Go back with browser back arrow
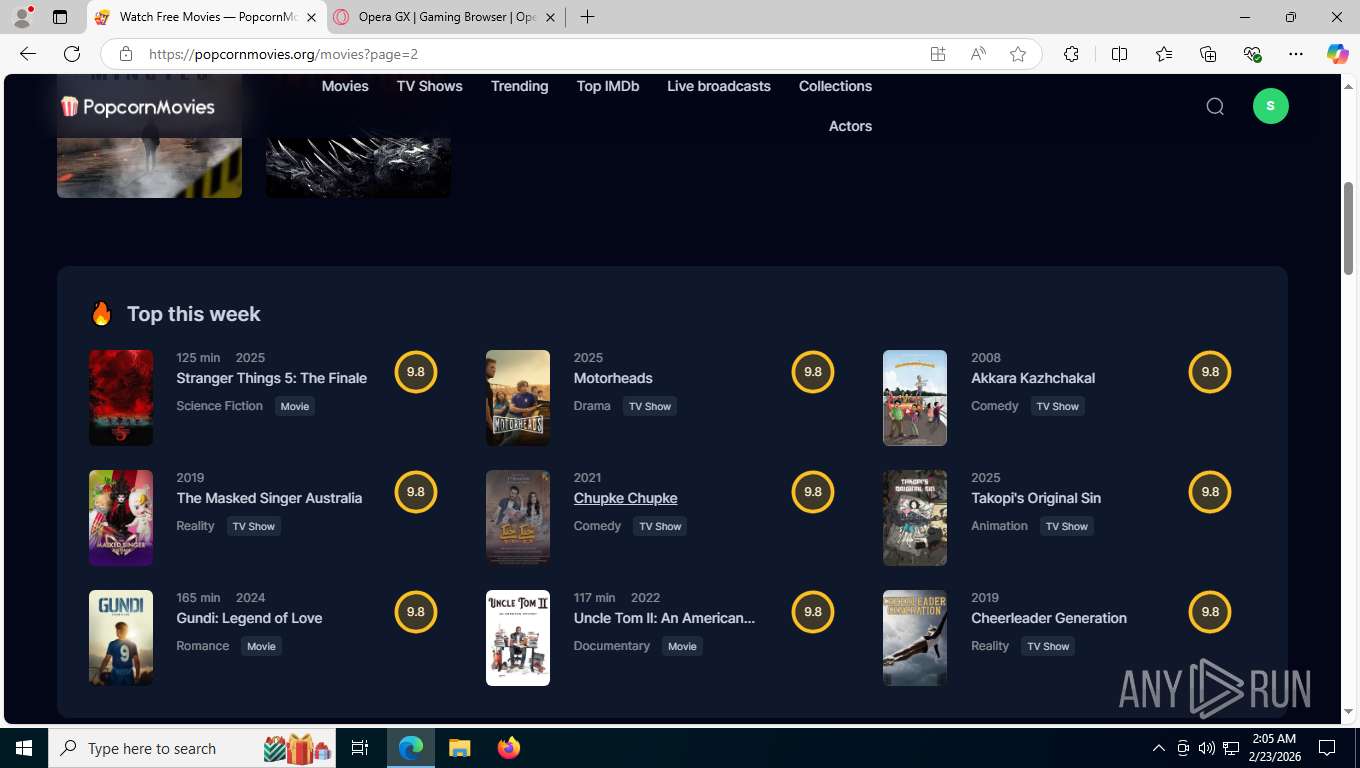The height and width of the screenshot is (768, 1360). [28, 54]
